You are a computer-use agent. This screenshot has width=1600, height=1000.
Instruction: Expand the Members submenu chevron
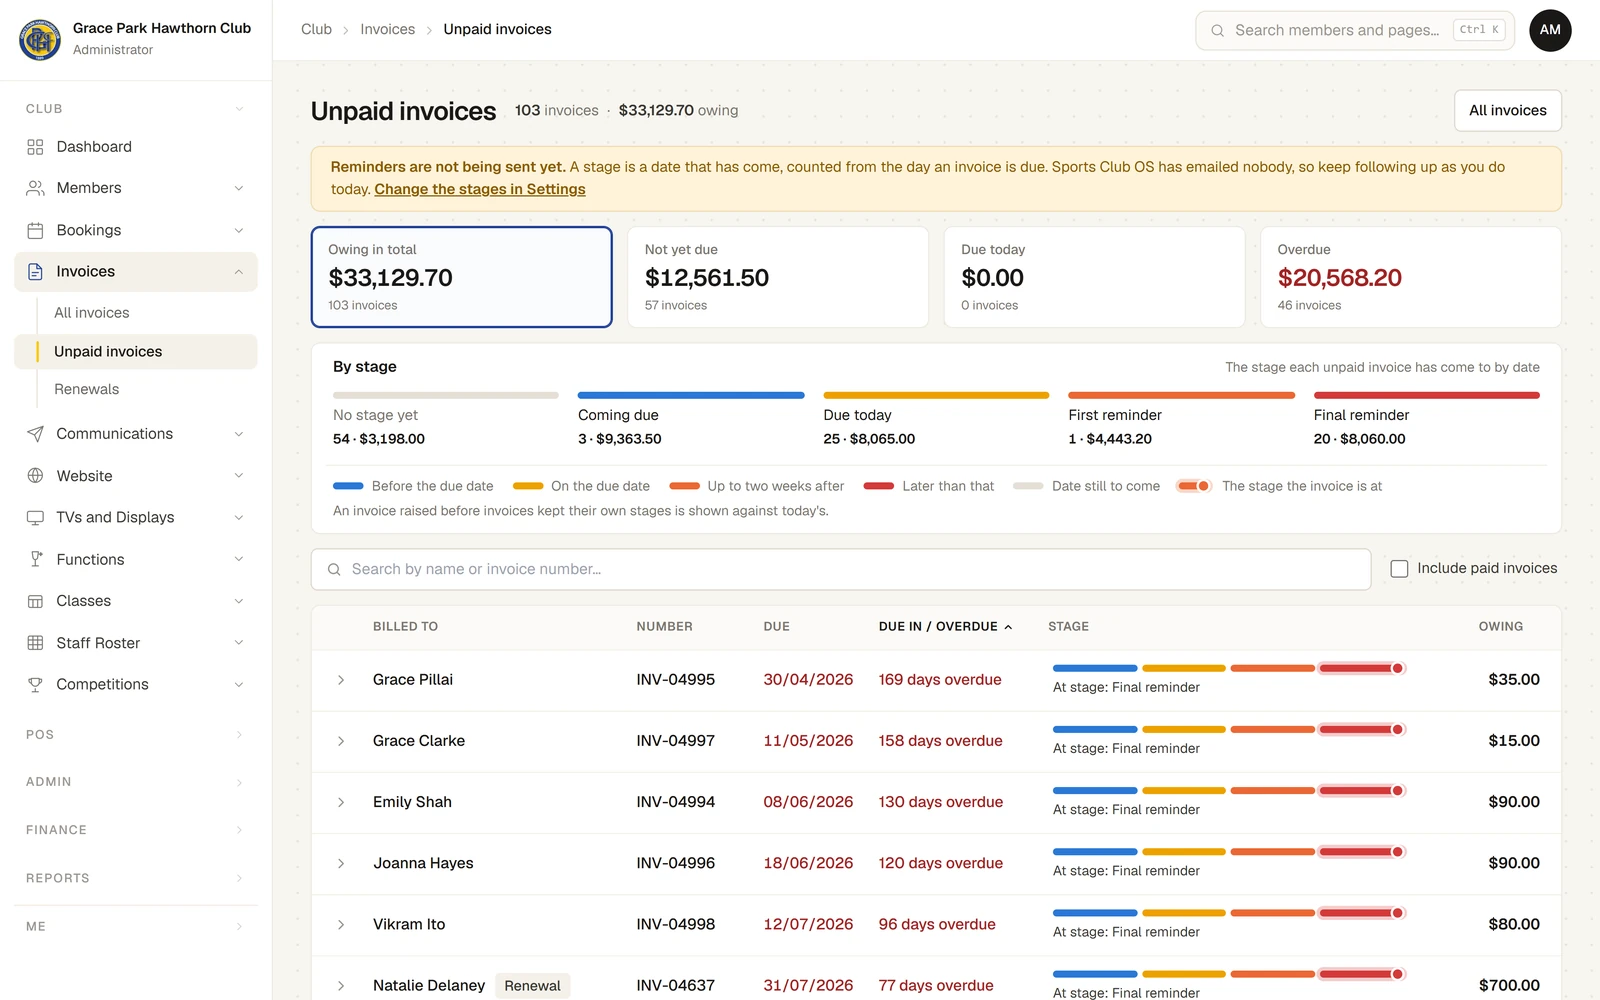[239, 188]
